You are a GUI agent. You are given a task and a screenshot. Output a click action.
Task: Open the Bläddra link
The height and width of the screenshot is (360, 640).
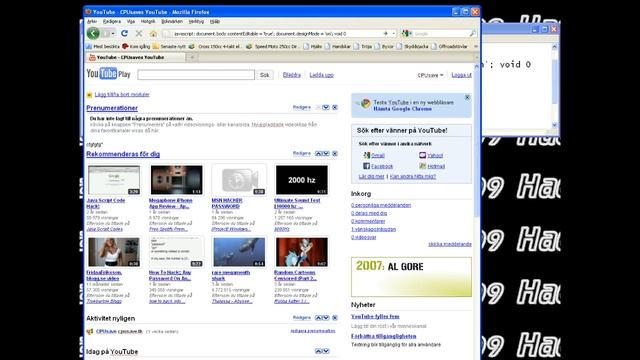pos(291,75)
